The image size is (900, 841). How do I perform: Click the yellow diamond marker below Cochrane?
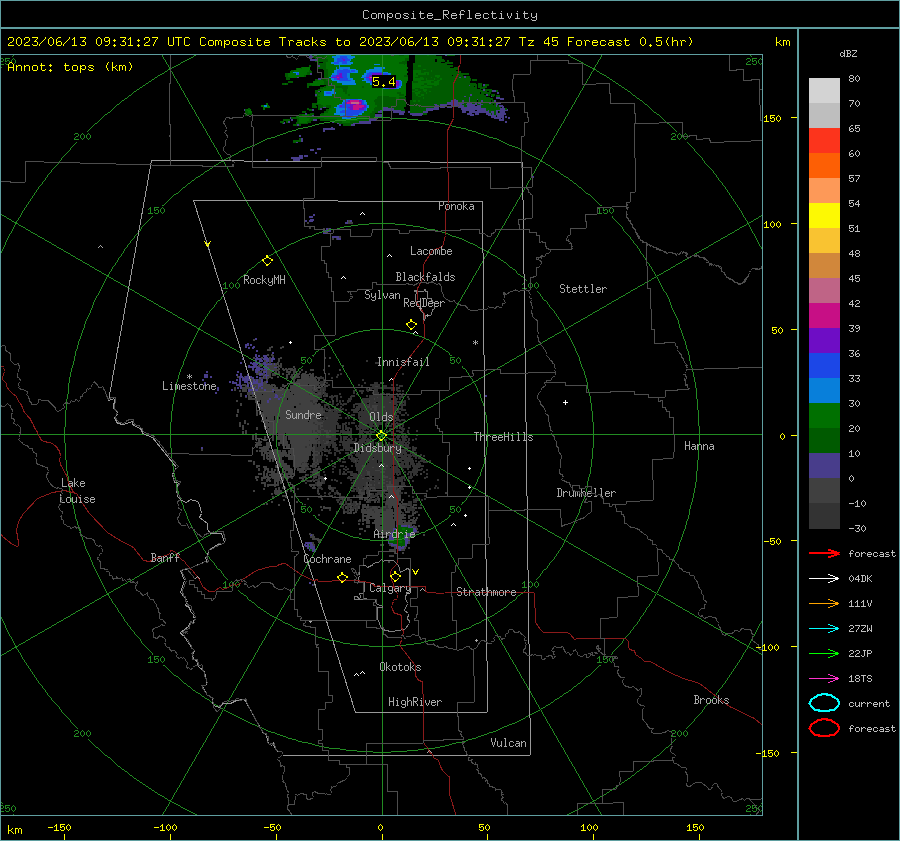tap(342, 577)
